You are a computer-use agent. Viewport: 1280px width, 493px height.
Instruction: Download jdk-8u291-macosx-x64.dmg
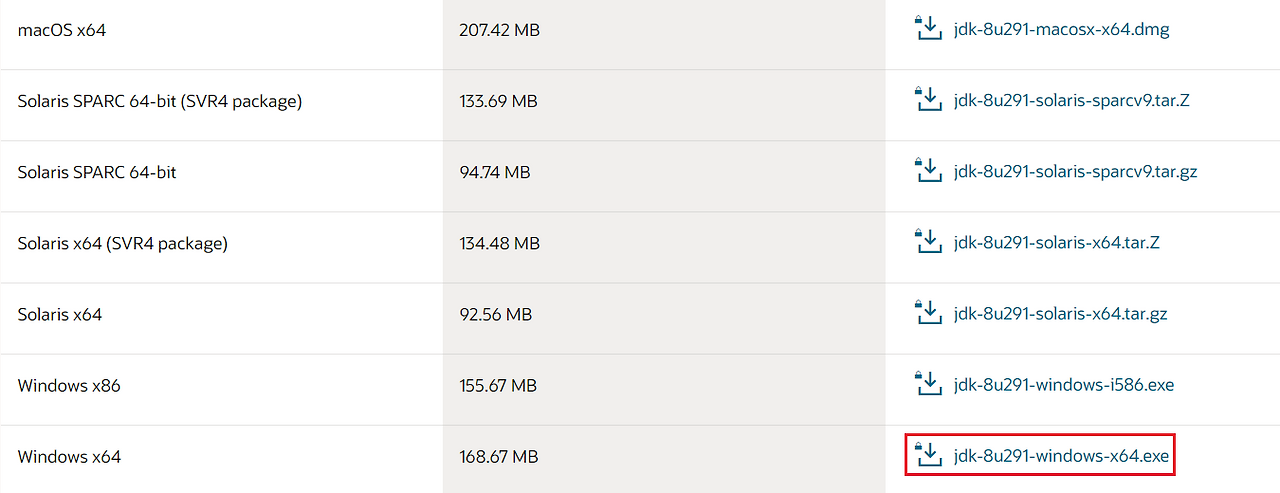[x=1061, y=29]
